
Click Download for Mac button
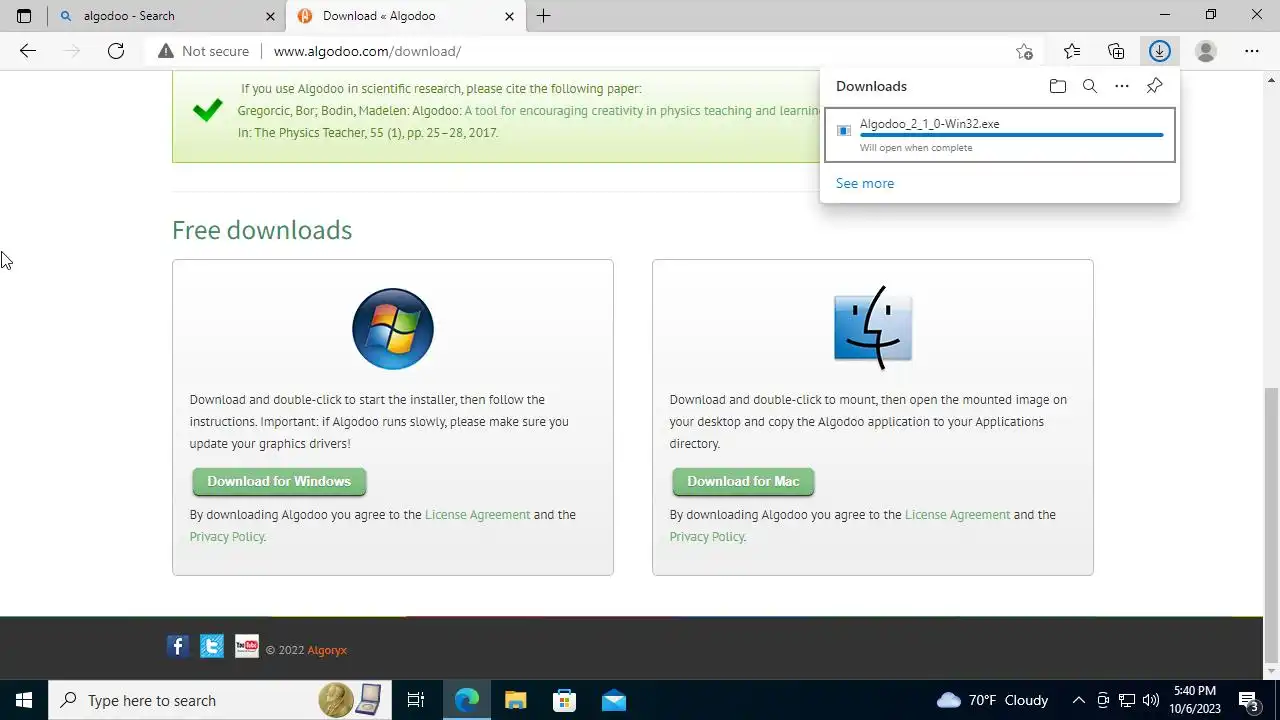pos(743,481)
